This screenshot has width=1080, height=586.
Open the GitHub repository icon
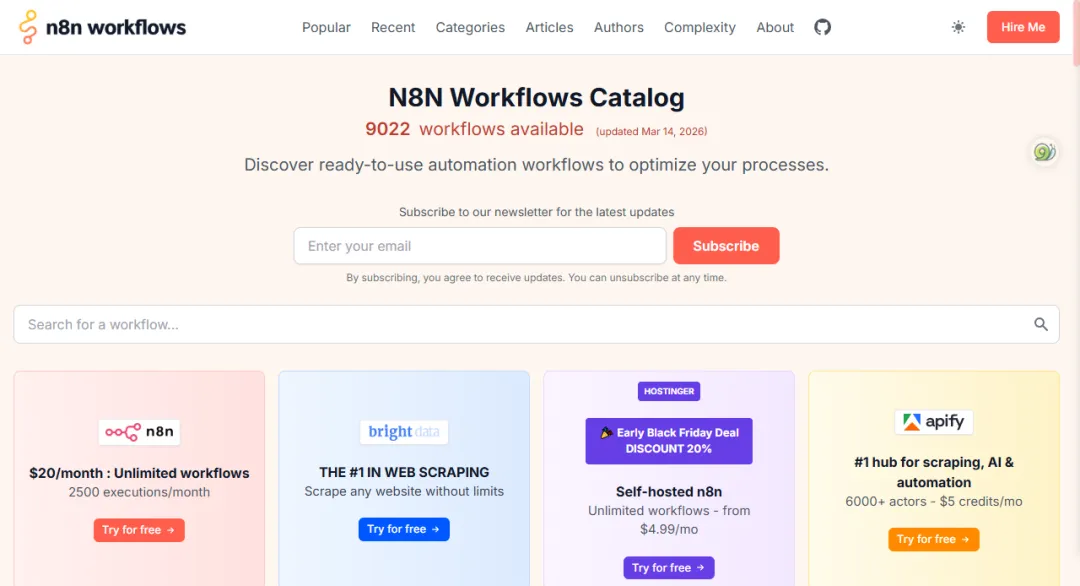click(x=822, y=27)
